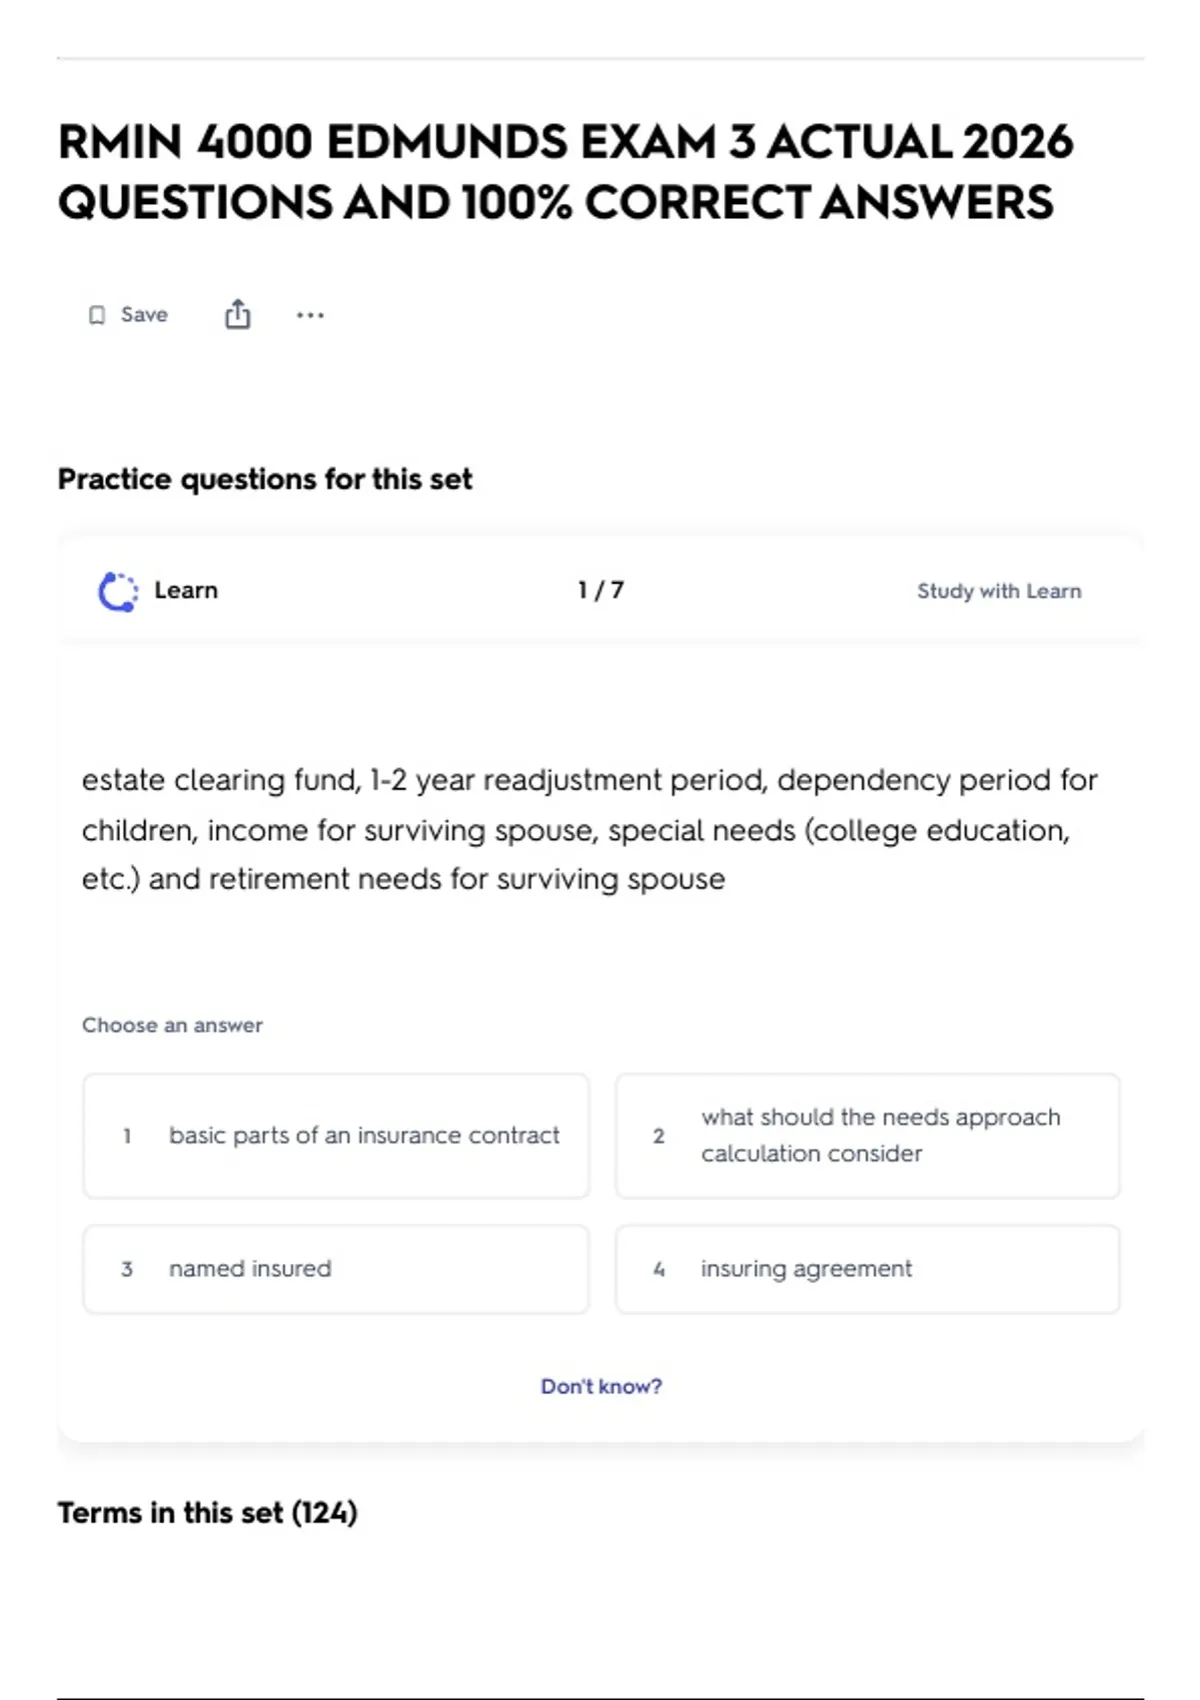Open the three-dots more options menu
Screen dimensions: 1200x1700
coord(310,315)
